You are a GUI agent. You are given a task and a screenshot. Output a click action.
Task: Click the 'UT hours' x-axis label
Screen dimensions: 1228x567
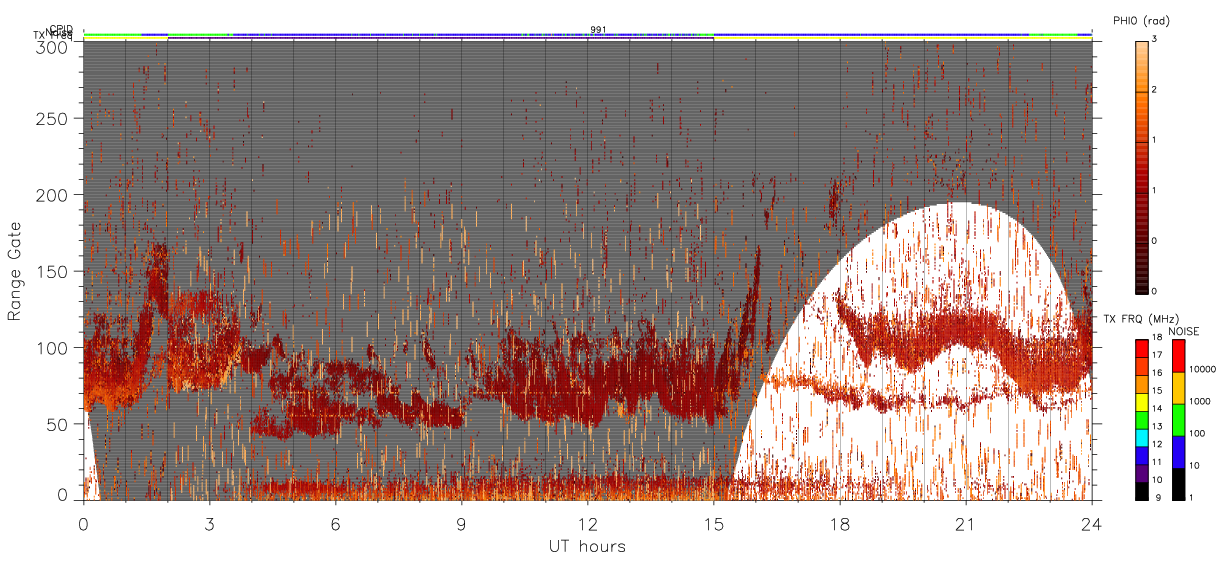point(587,546)
